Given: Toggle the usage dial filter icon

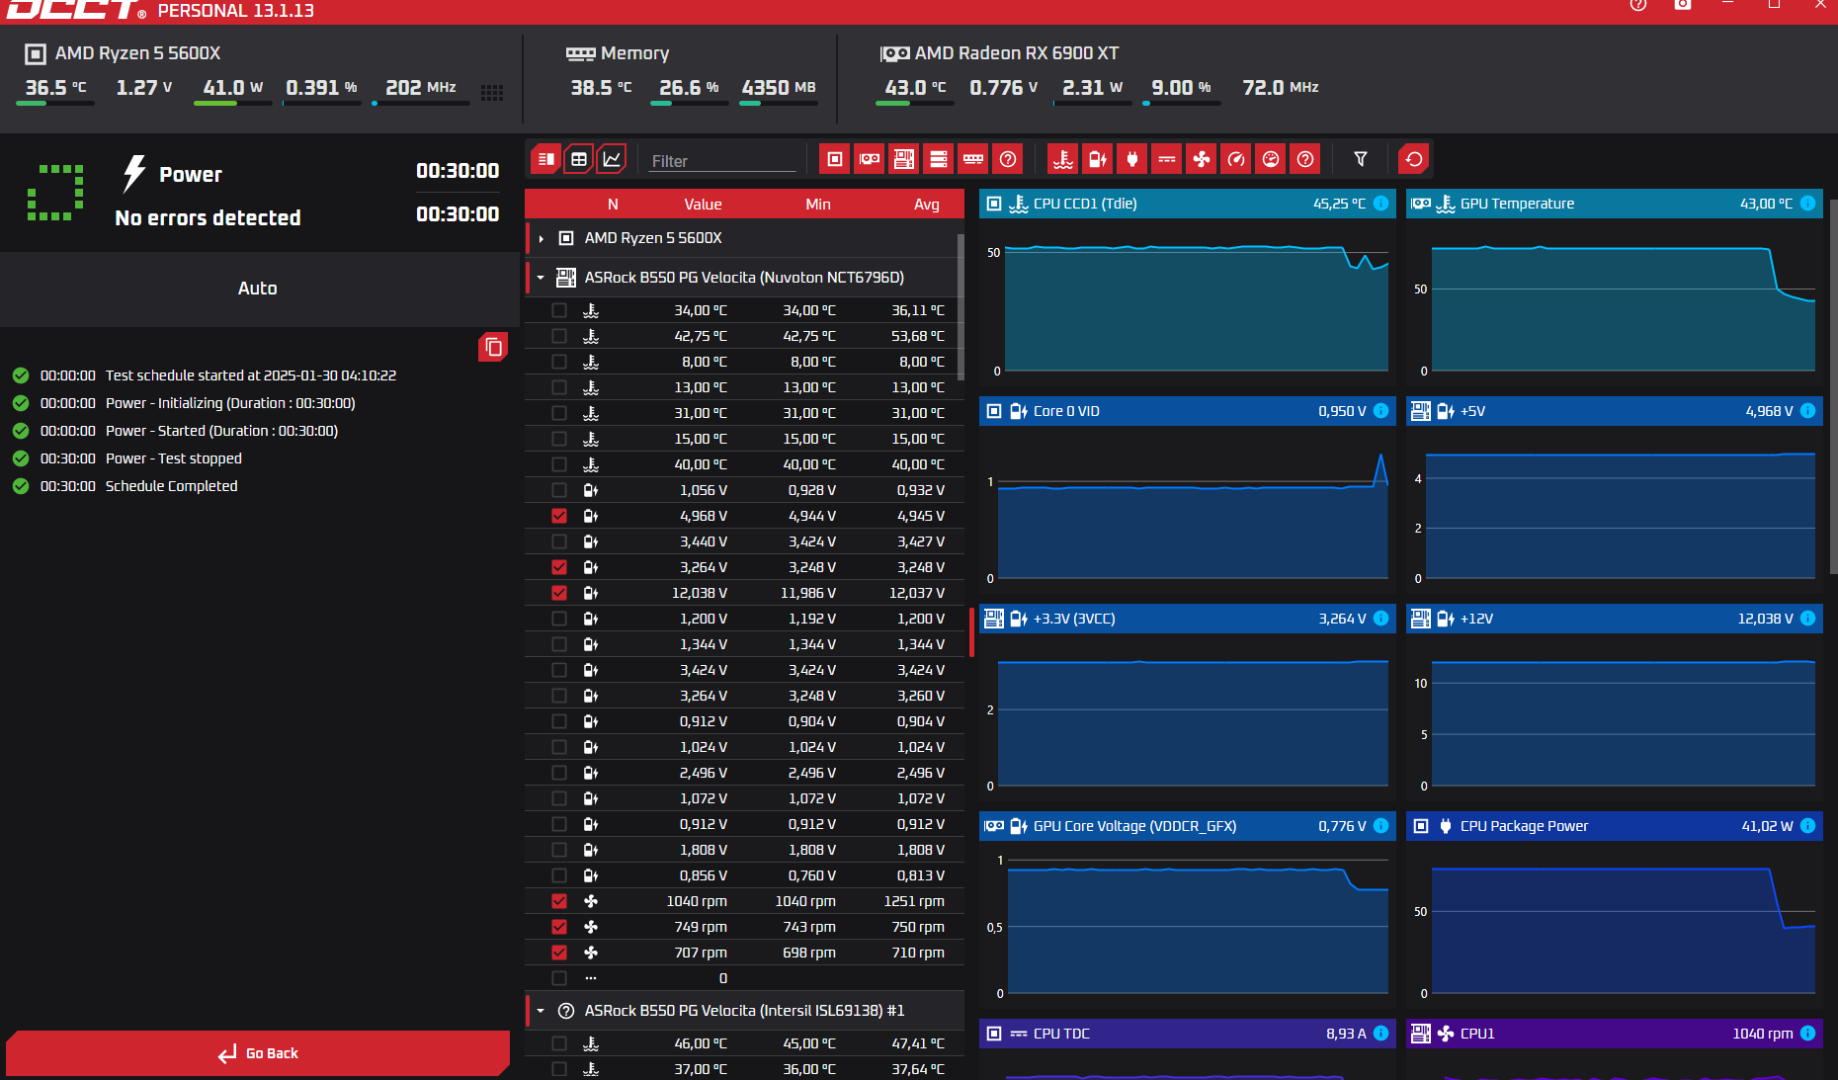Looking at the screenshot, I should click(x=1270, y=159).
